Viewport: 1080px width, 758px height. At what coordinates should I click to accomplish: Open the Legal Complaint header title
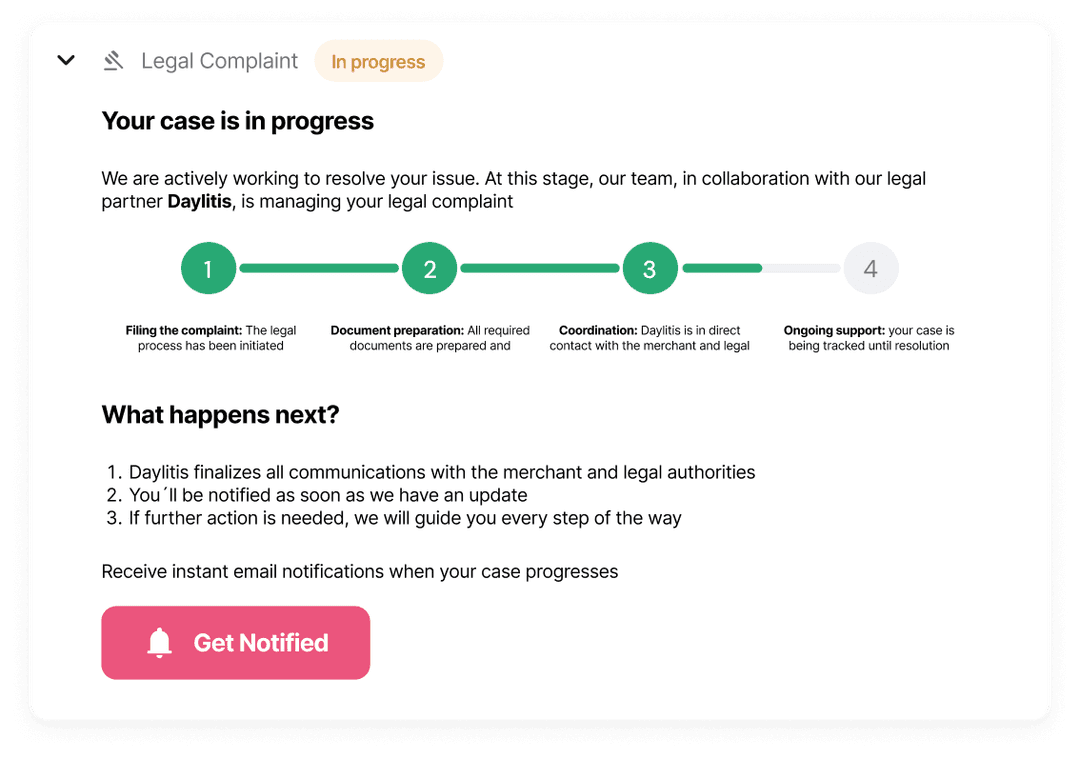(x=220, y=61)
